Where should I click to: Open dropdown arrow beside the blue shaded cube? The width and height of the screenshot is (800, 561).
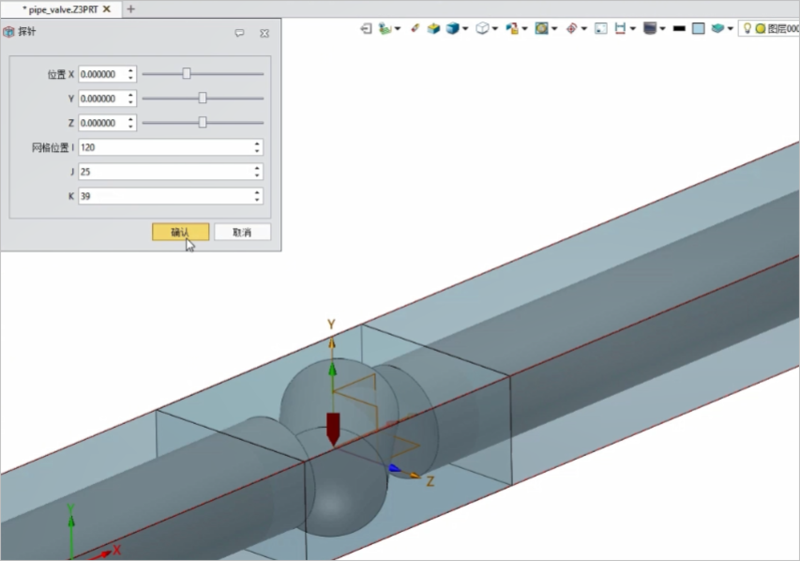click(x=465, y=29)
